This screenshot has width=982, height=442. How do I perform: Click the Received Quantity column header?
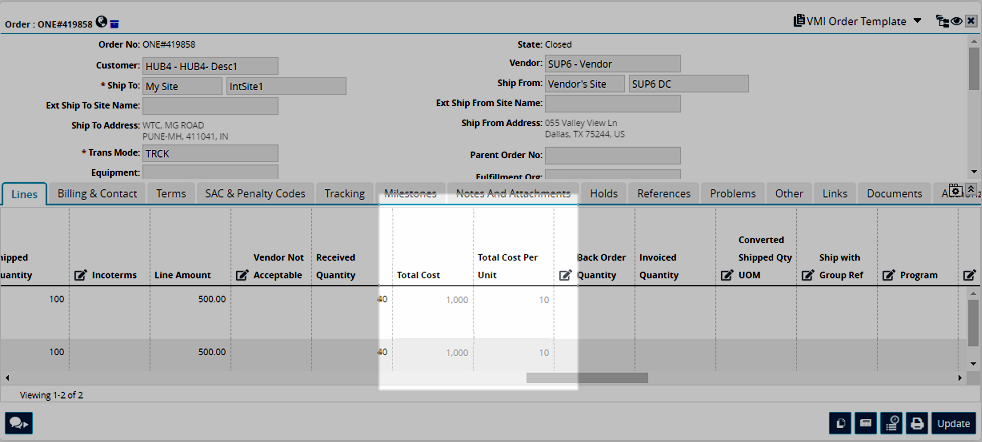click(x=336, y=266)
